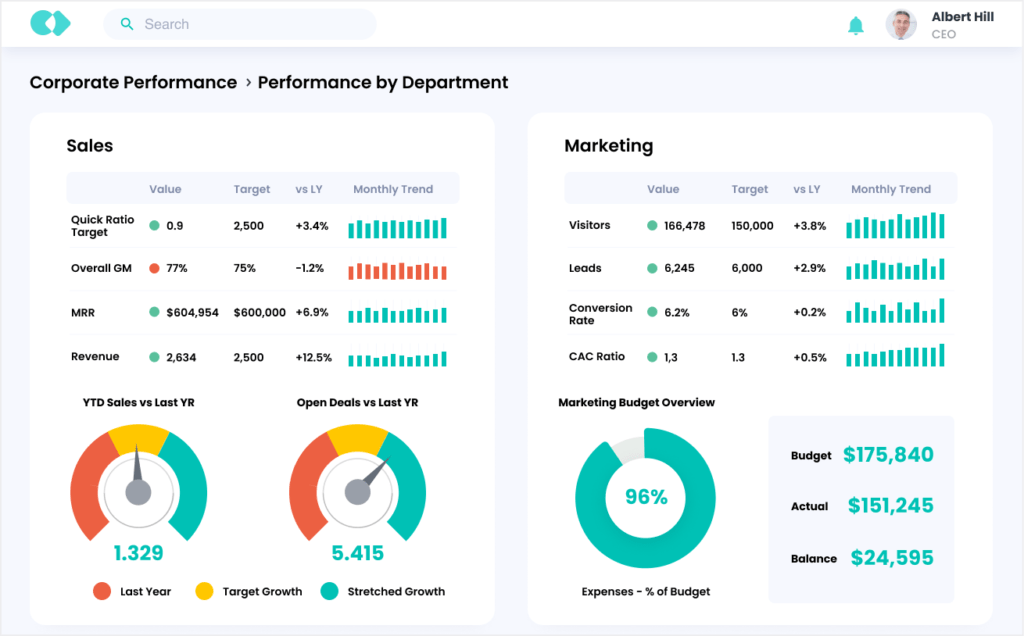Click the search magnifier icon
The width and height of the screenshot is (1024, 636).
(x=127, y=23)
